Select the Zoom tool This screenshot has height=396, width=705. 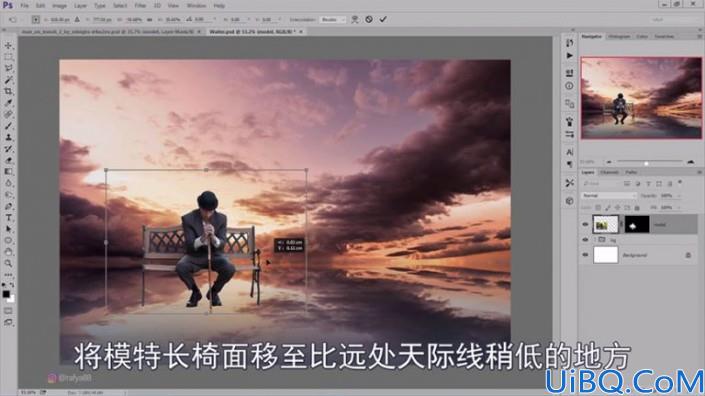[9, 263]
